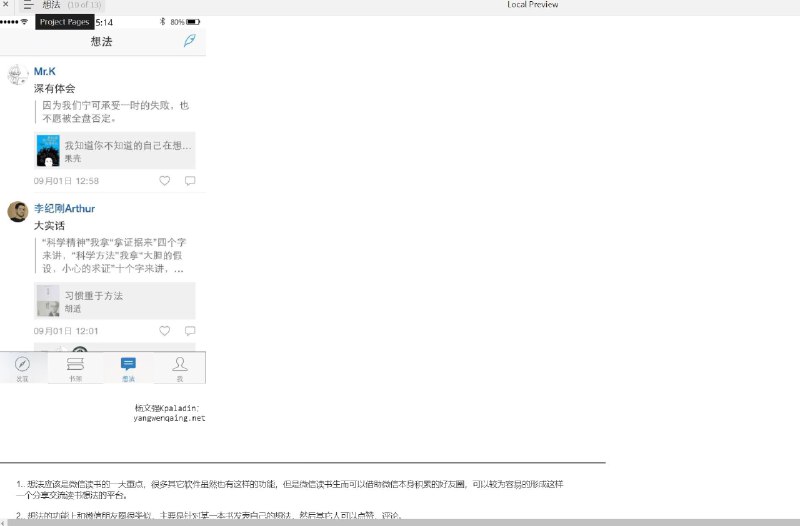Open 李纪刚Arthur's avatar photo
Image resolution: width=800 pixels, height=526 pixels.
pos(18,211)
